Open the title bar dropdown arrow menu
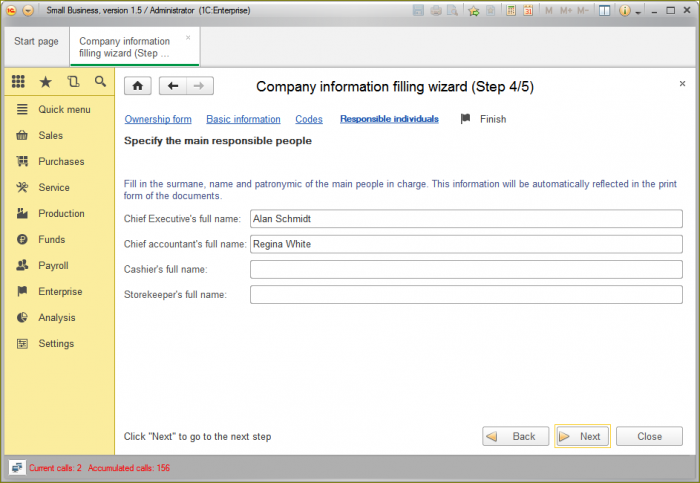The width and height of the screenshot is (700, 483). point(28,10)
